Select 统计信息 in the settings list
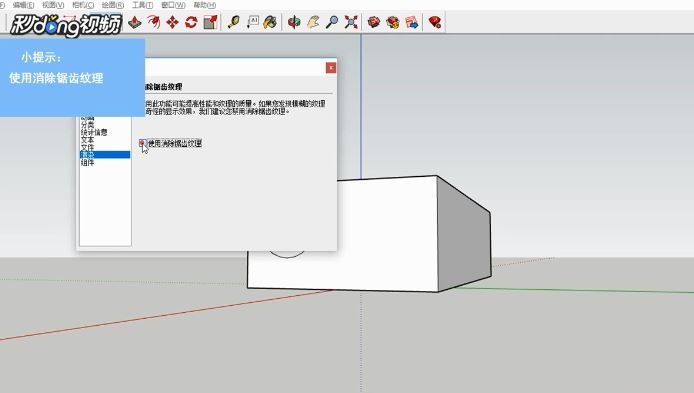This screenshot has height=393, width=694. (x=94, y=132)
